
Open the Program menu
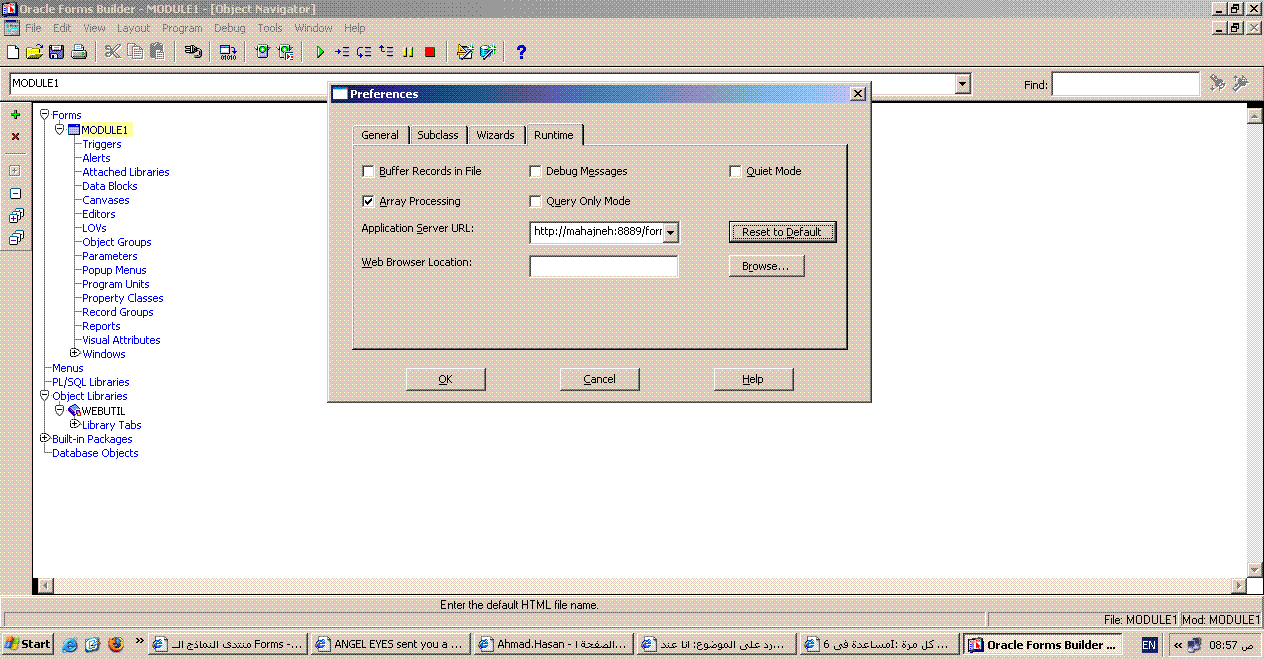(182, 28)
